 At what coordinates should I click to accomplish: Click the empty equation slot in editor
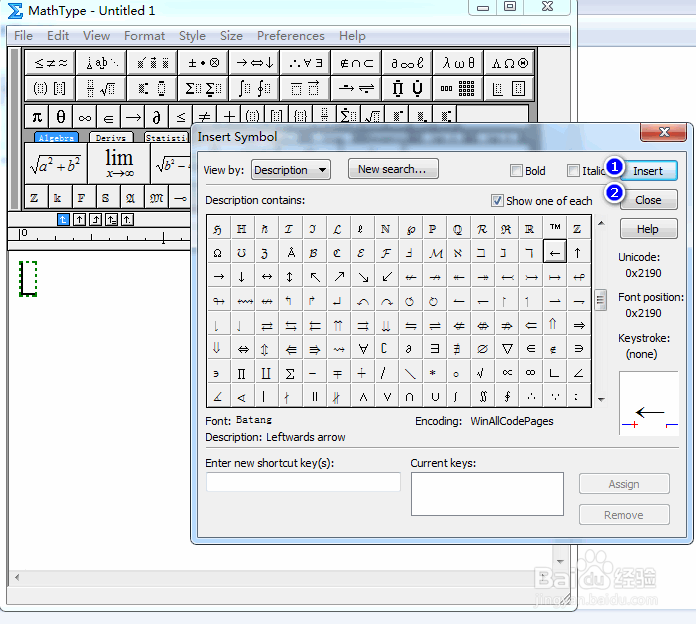click(28, 279)
